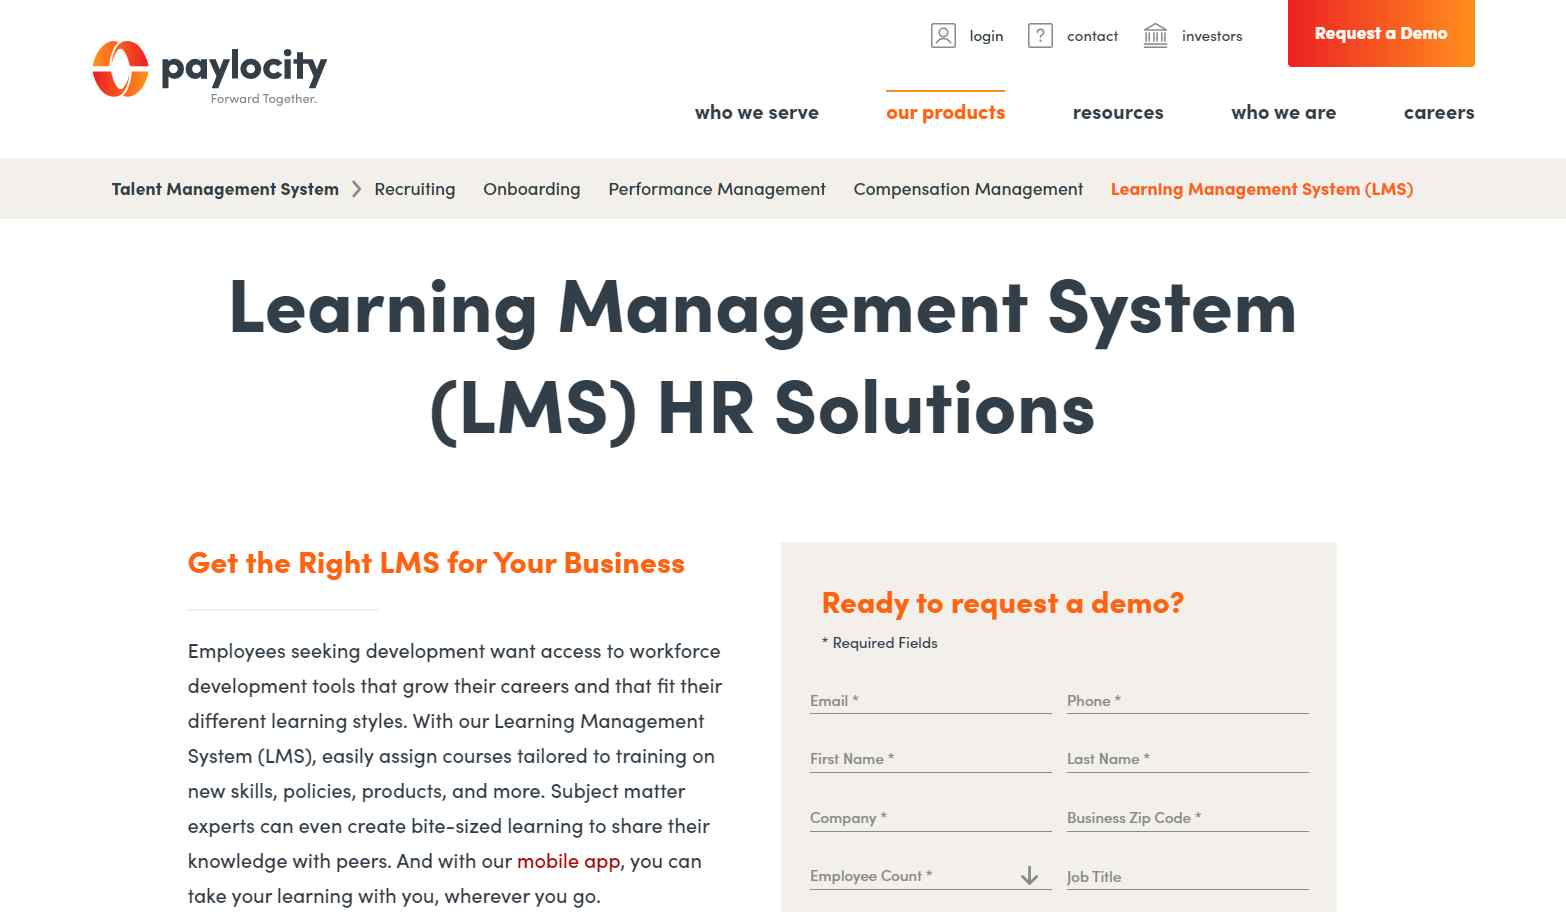Open the our products menu
Image resolution: width=1566 pixels, height=912 pixels.
[x=945, y=112]
